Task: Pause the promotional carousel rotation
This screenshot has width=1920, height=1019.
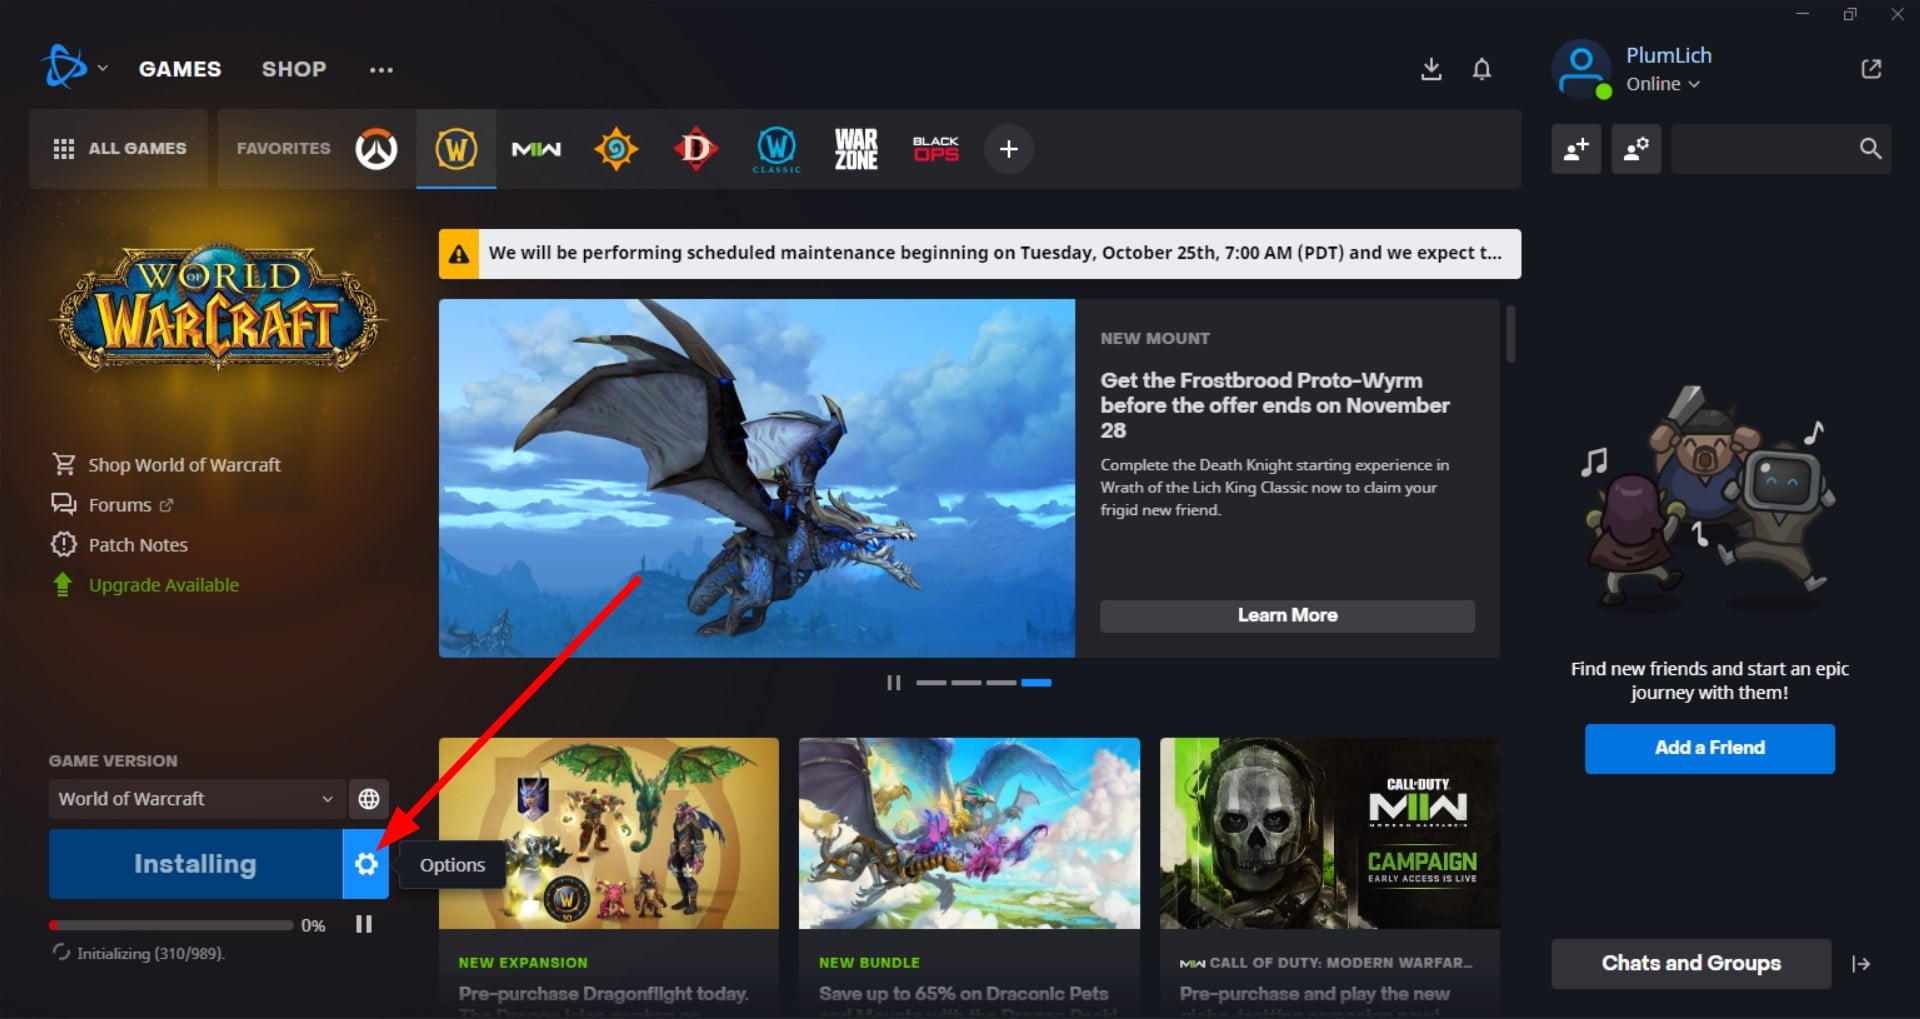Action: click(x=893, y=682)
